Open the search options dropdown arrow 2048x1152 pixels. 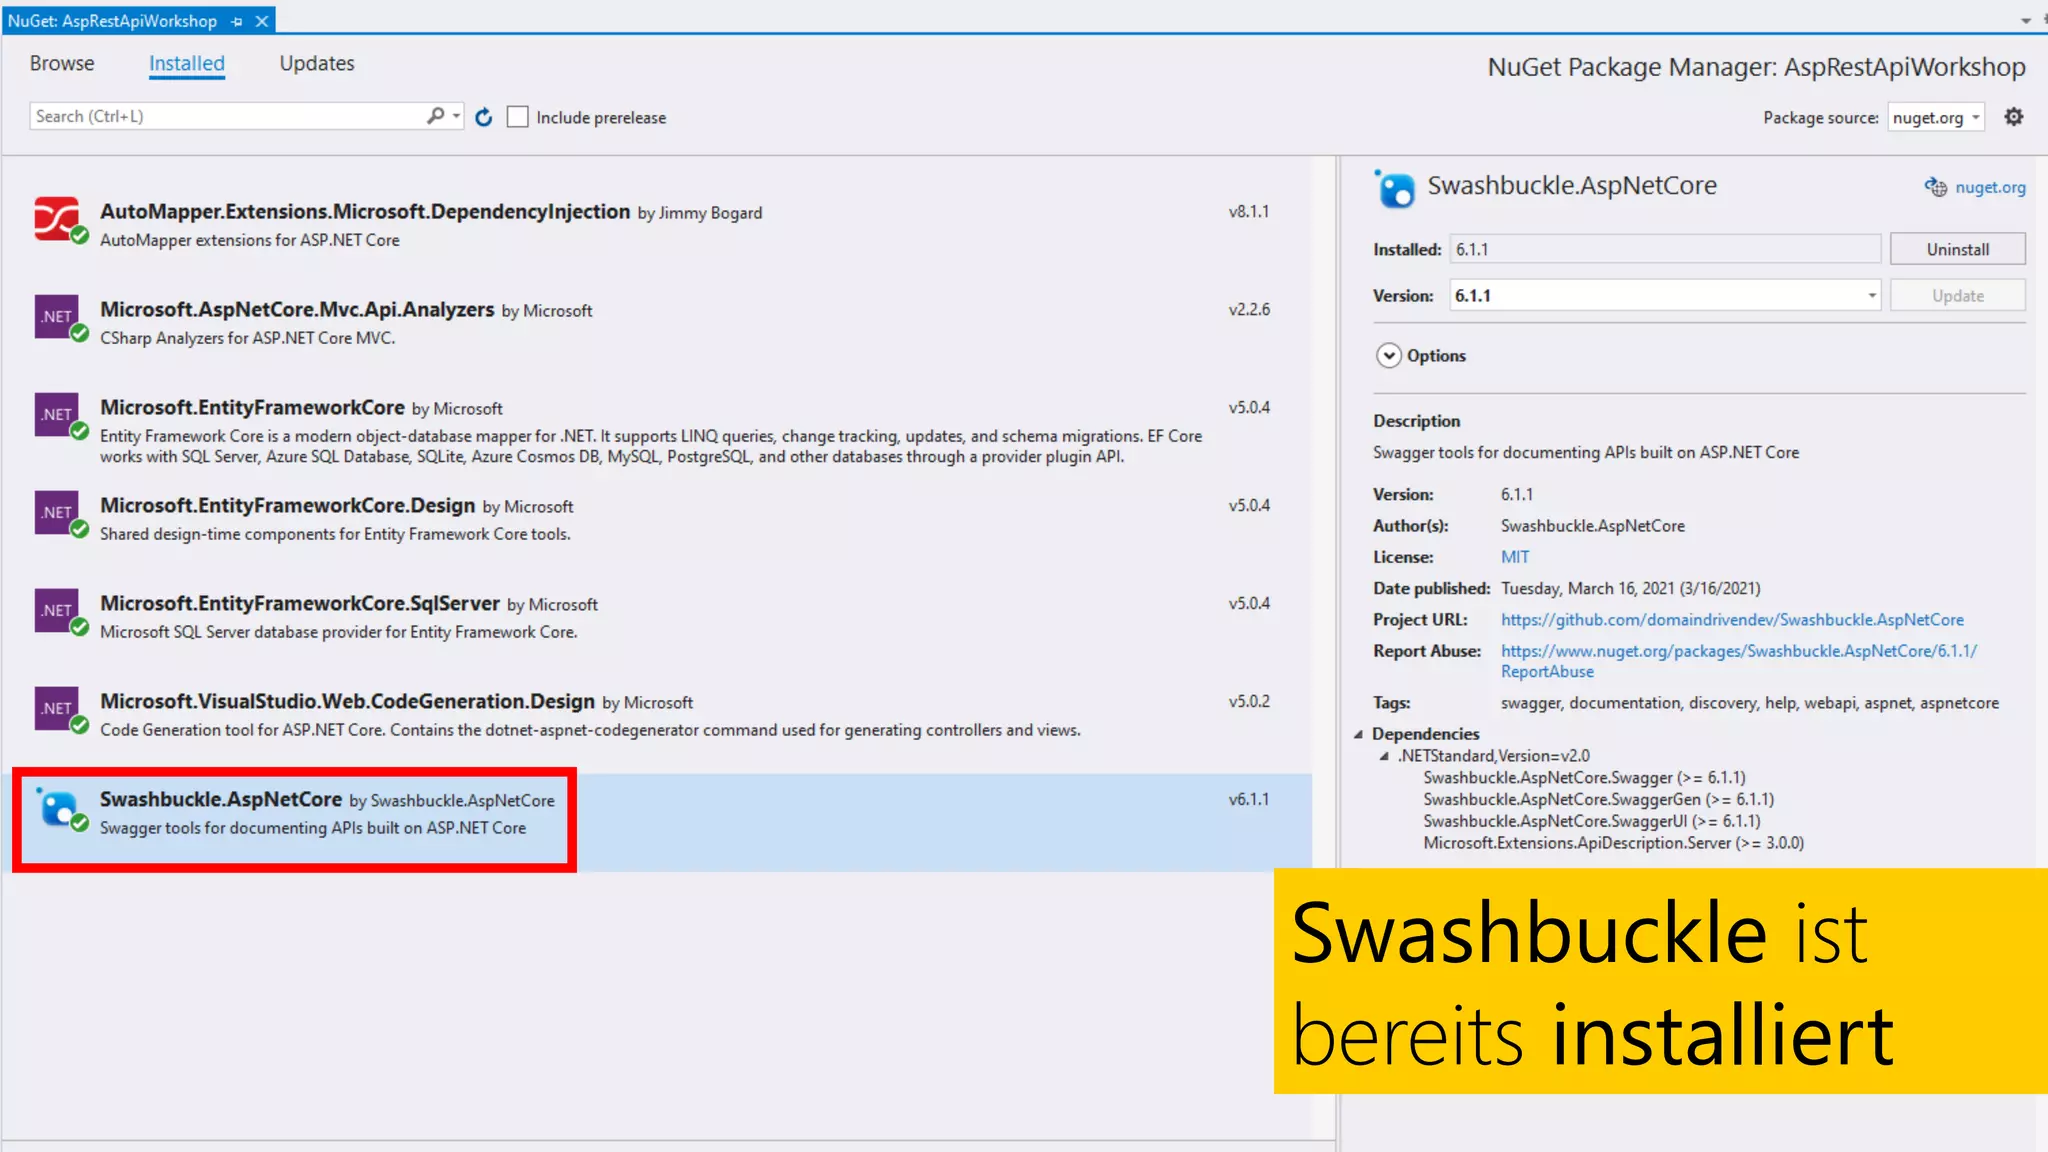click(x=456, y=116)
